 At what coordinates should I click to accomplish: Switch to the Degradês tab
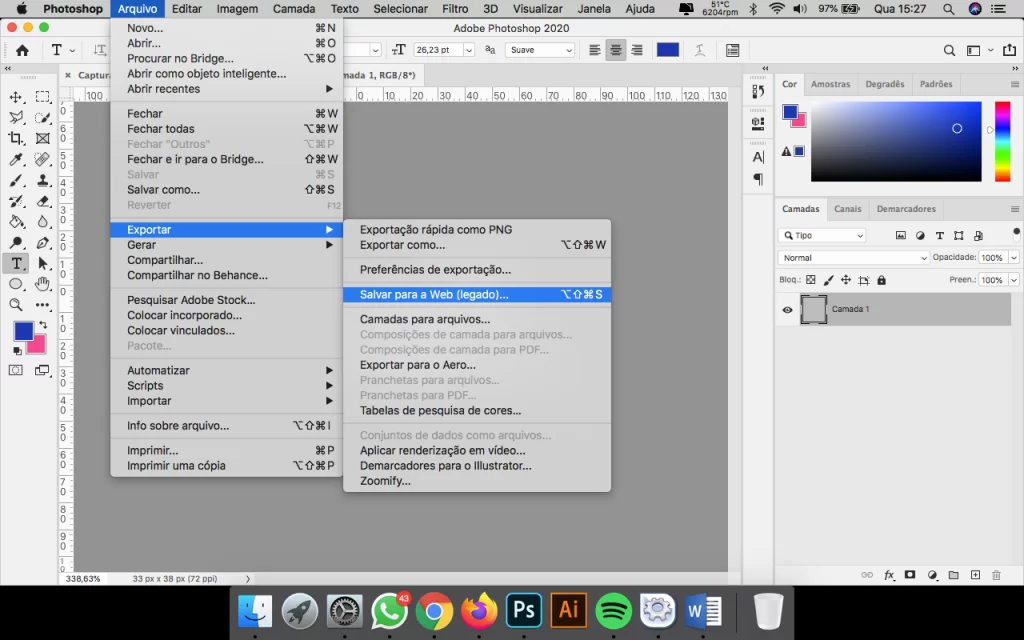click(x=885, y=84)
